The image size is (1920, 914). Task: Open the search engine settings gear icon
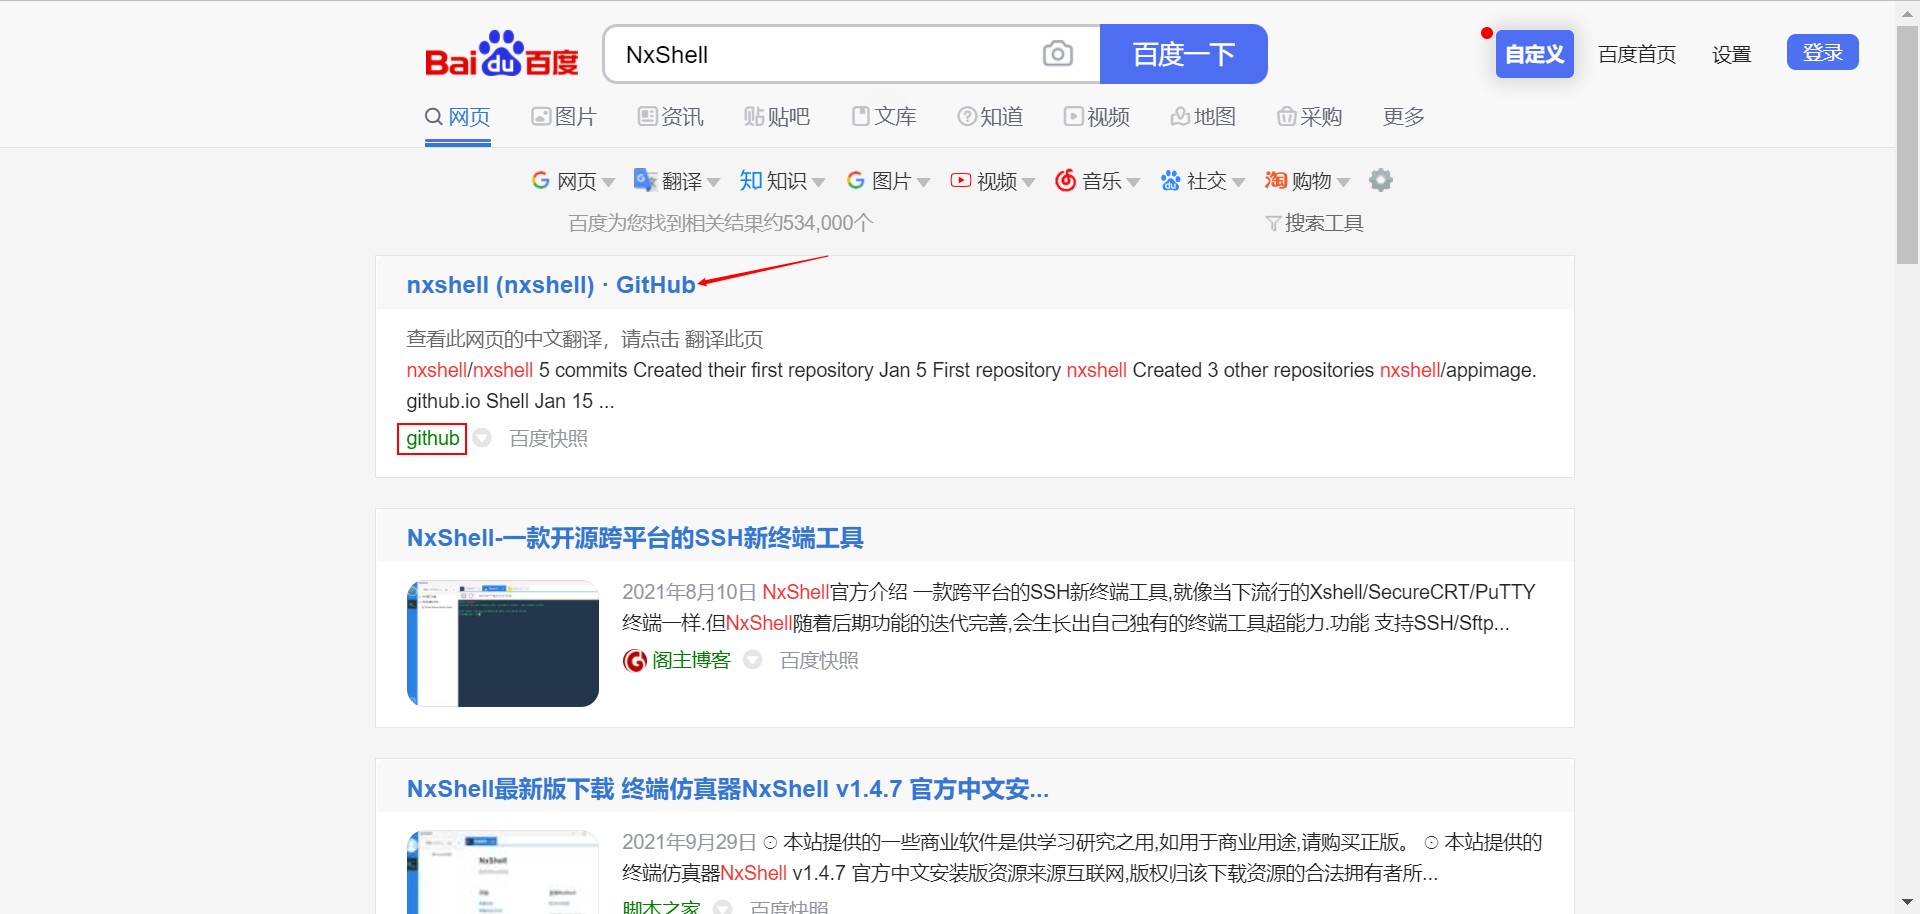pyautogui.click(x=1381, y=180)
